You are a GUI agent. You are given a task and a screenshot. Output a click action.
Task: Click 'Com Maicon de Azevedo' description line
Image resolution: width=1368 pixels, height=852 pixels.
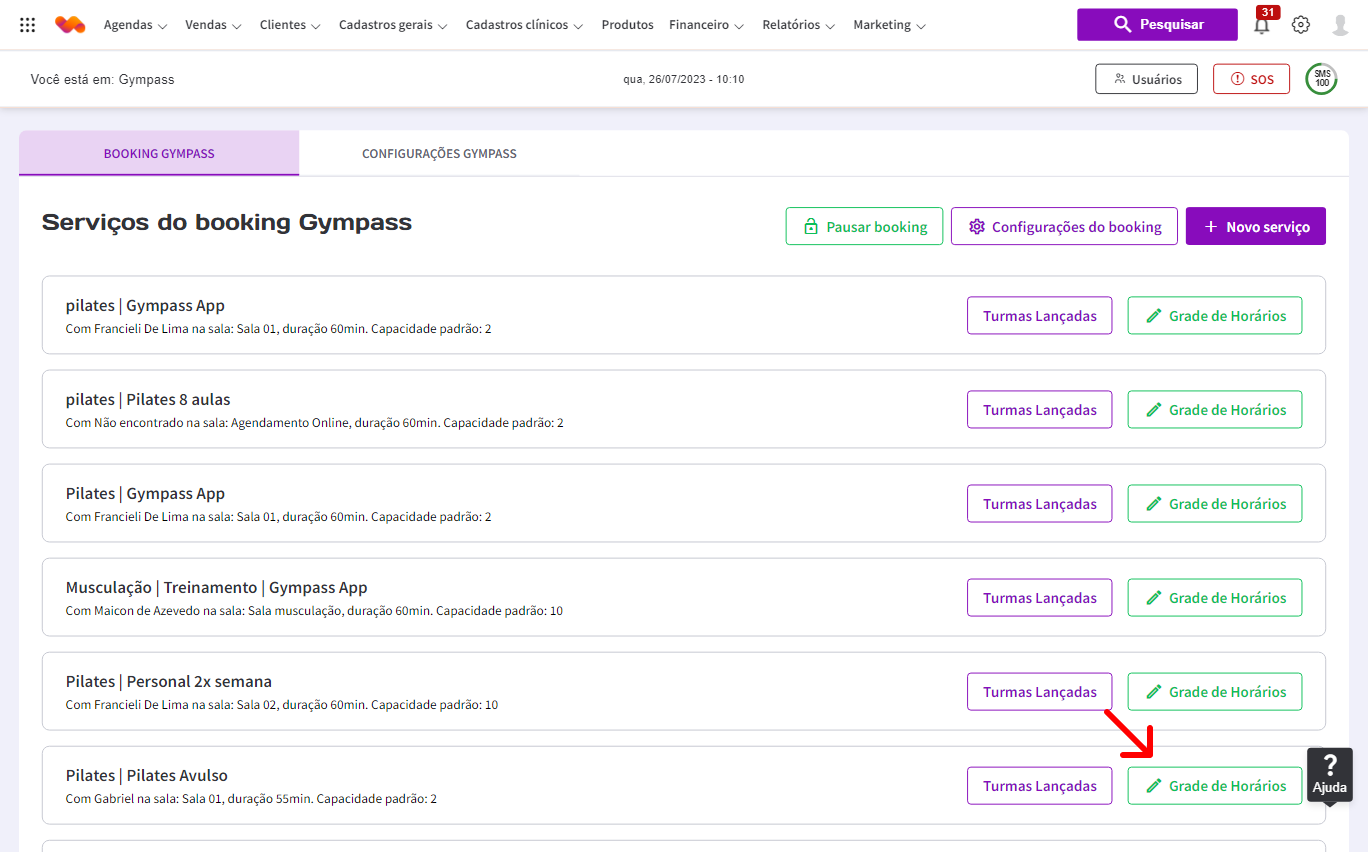314,611
